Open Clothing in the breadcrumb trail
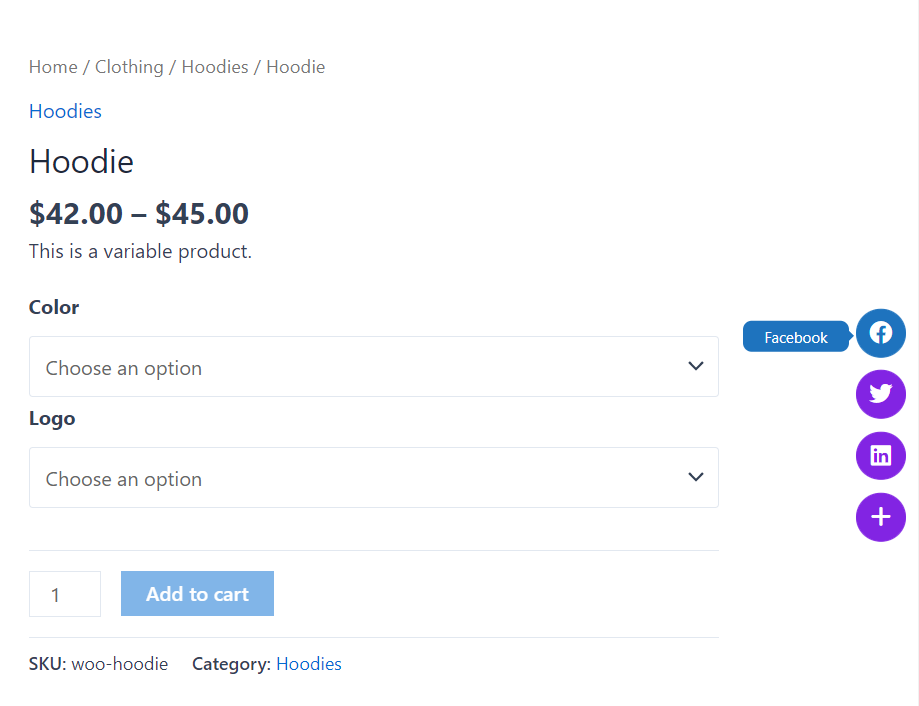This screenshot has height=706, width=919. pyautogui.click(x=129, y=67)
